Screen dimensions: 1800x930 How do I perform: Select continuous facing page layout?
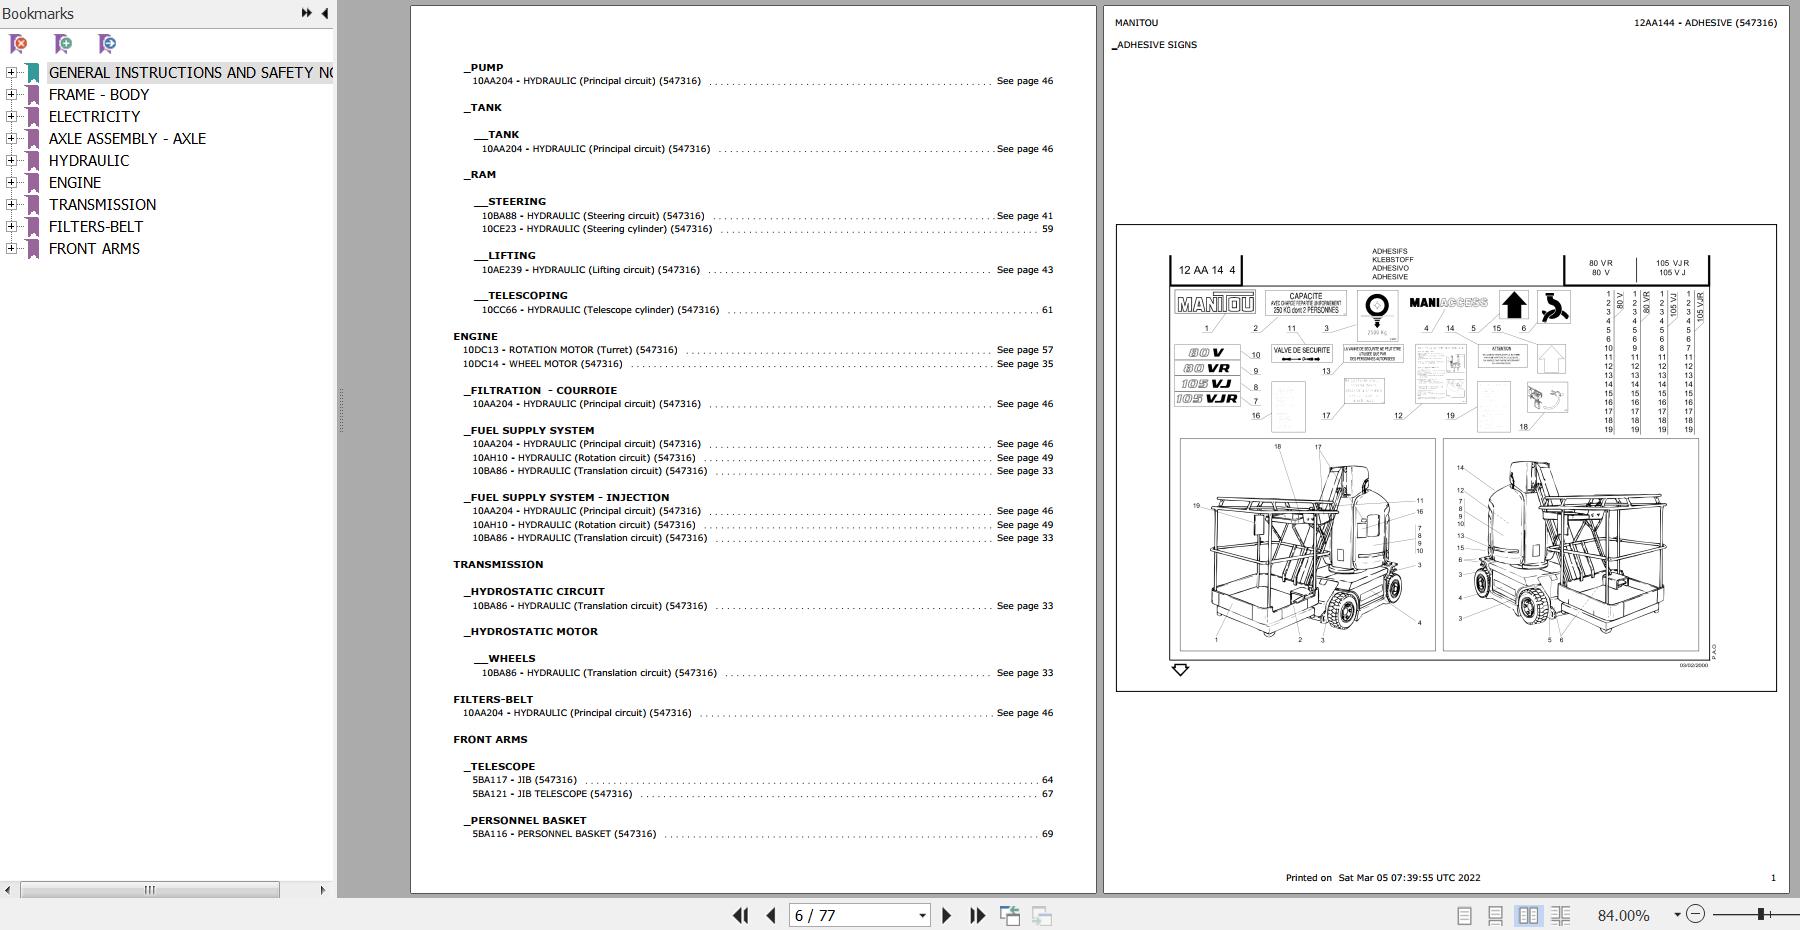point(1560,915)
